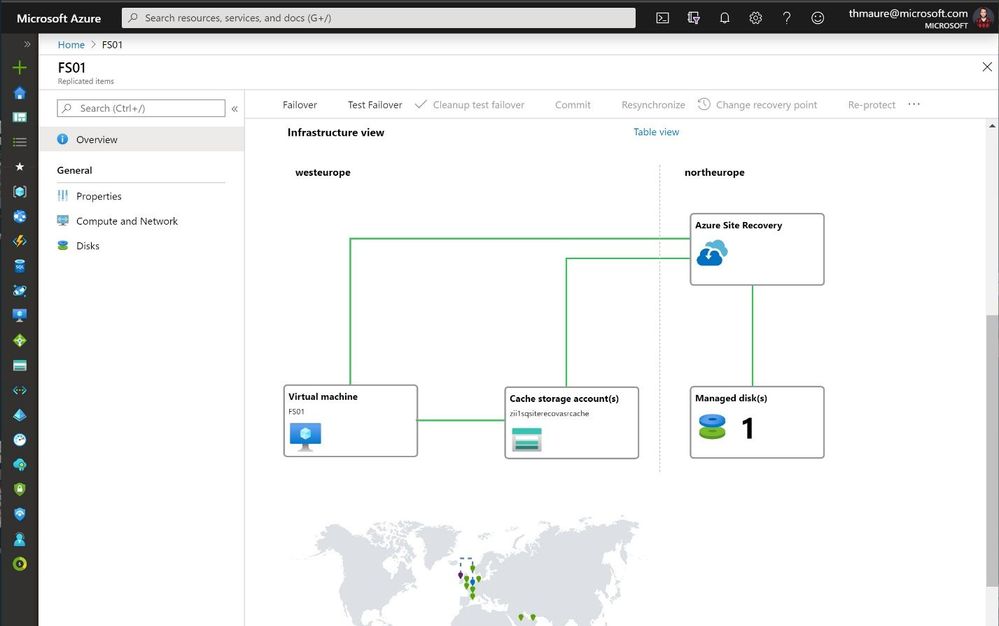Screen dimensions: 999x626
Task: Open Home from the left sidebar icon
Action: tap(20, 93)
